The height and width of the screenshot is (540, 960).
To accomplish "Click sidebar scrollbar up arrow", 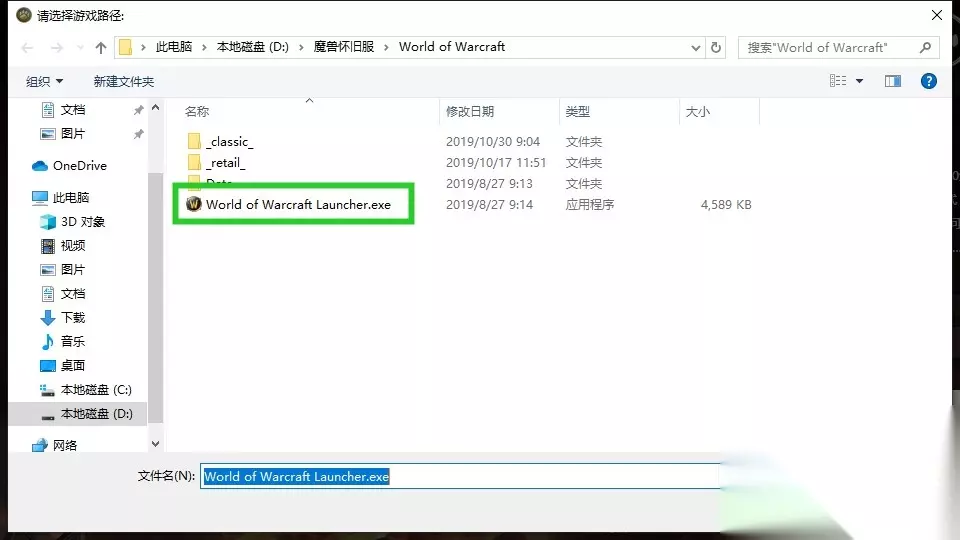I will click(x=156, y=108).
